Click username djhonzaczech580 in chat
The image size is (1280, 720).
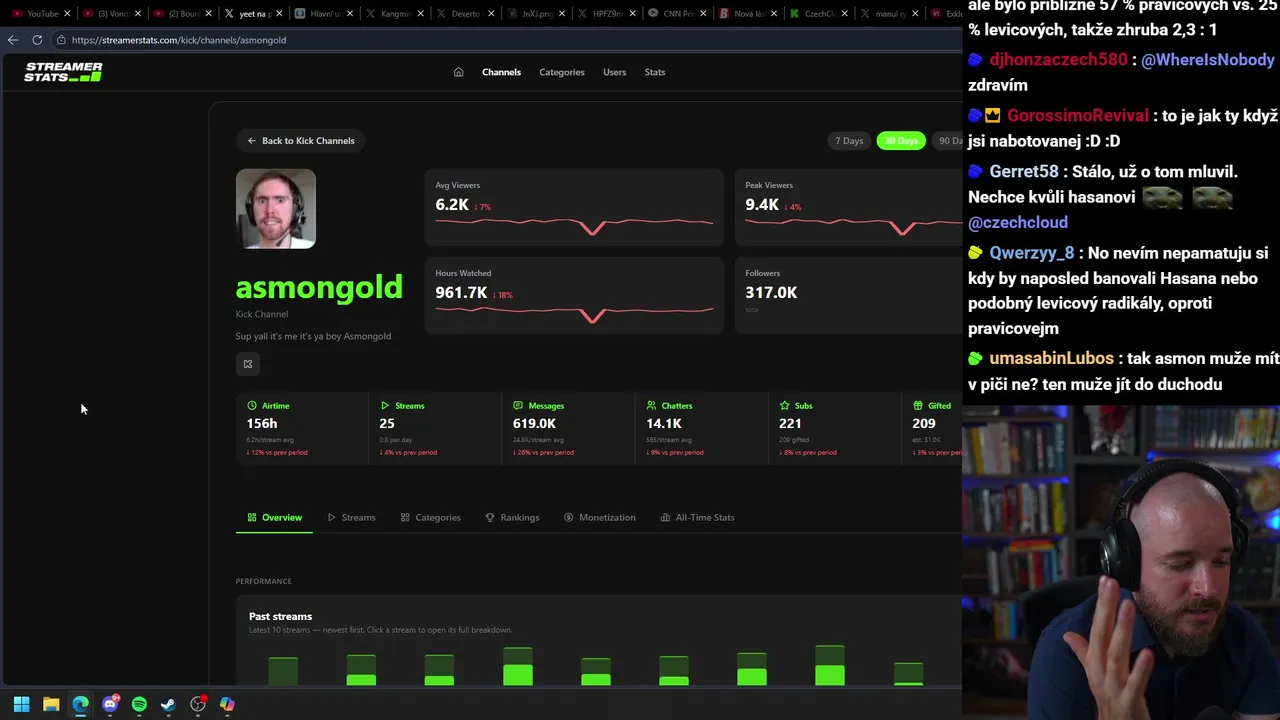(x=1058, y=60)
